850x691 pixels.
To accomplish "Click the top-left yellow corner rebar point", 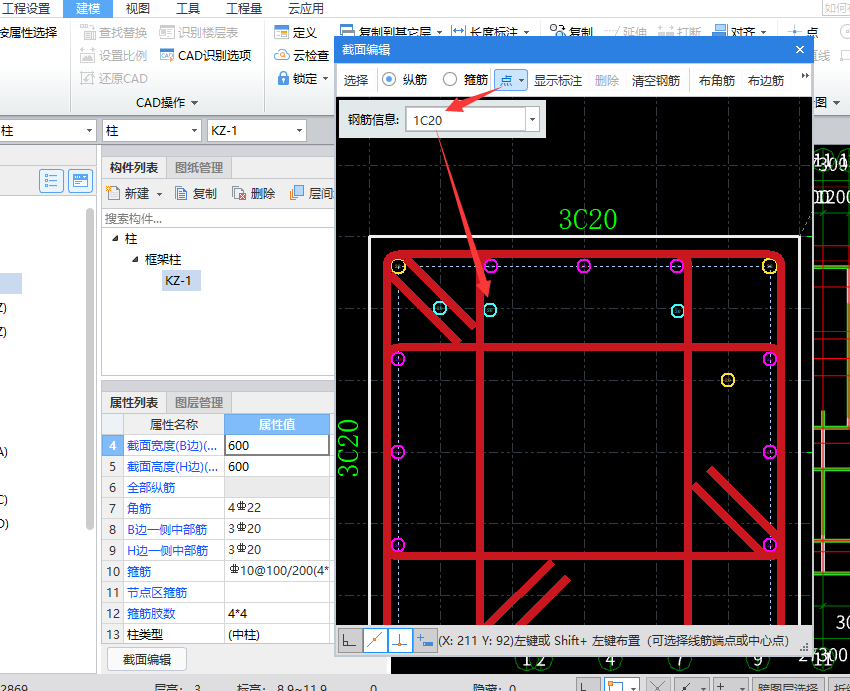I will (x=398, y=266).
